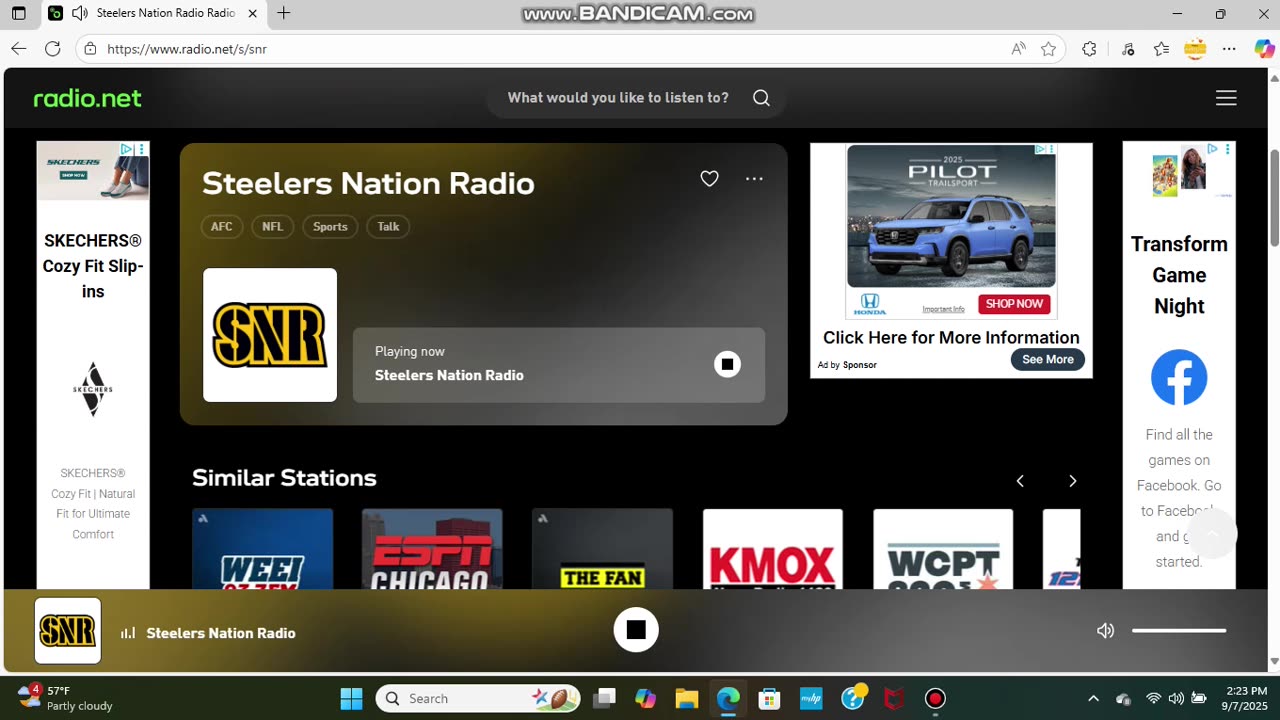The image size is (1280, 720).
Task: Click the 'SHOP NOW' button in Honda ad
Action: click(1014, 304)
